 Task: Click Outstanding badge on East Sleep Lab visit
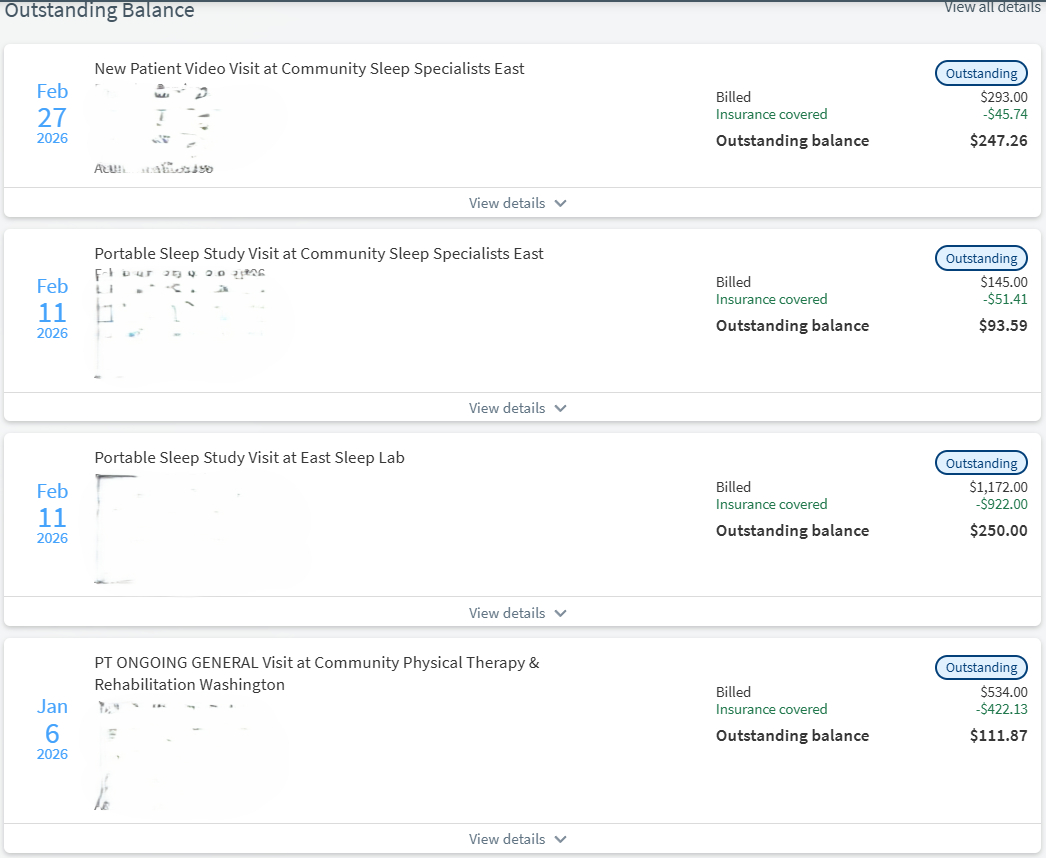tap(981, 463)
